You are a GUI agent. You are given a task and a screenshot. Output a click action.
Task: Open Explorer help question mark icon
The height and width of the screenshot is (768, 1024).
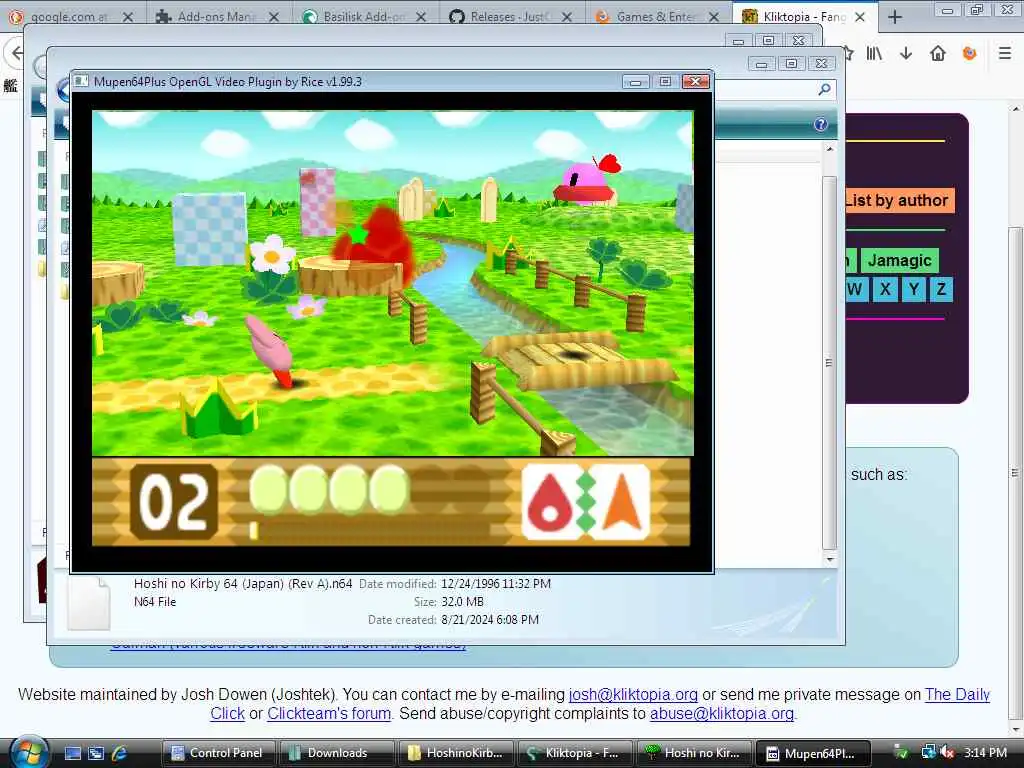coord(821,125)
